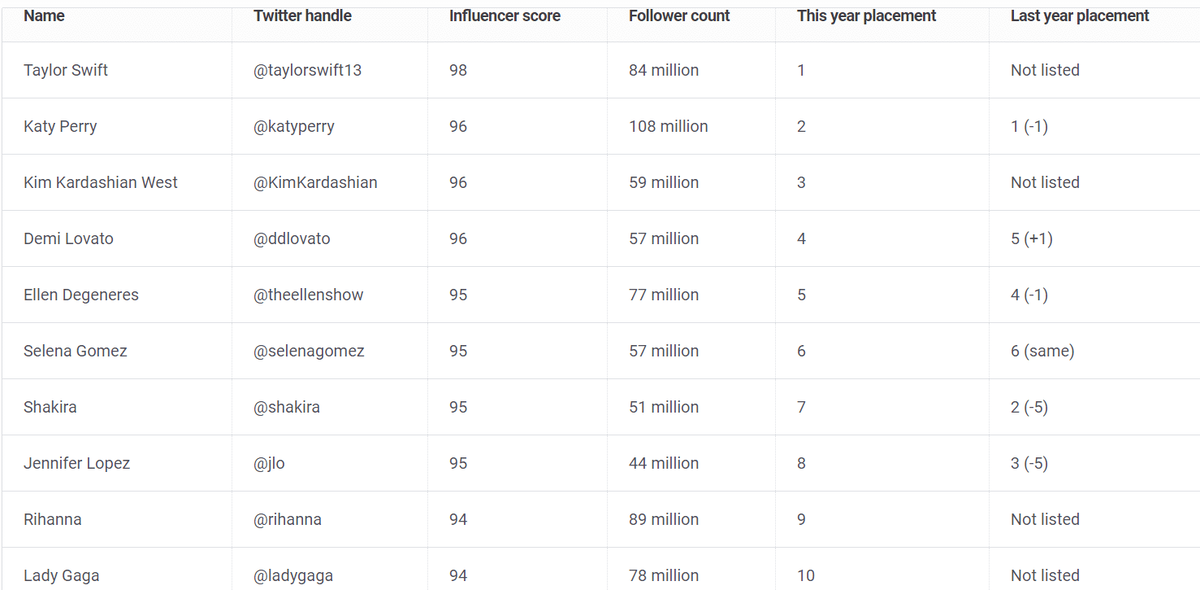
Task: Select the Jennifer Lopez name cell
Action: (77, 463)
